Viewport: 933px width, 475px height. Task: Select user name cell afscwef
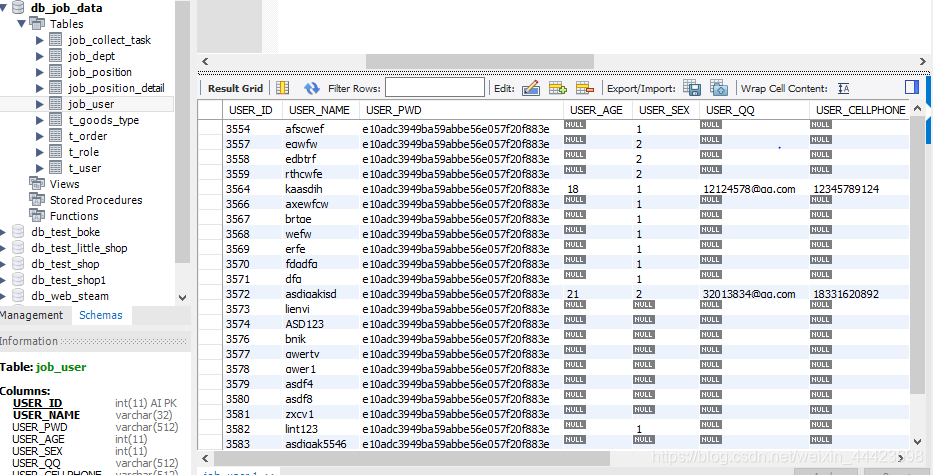(x=321, y=129)
